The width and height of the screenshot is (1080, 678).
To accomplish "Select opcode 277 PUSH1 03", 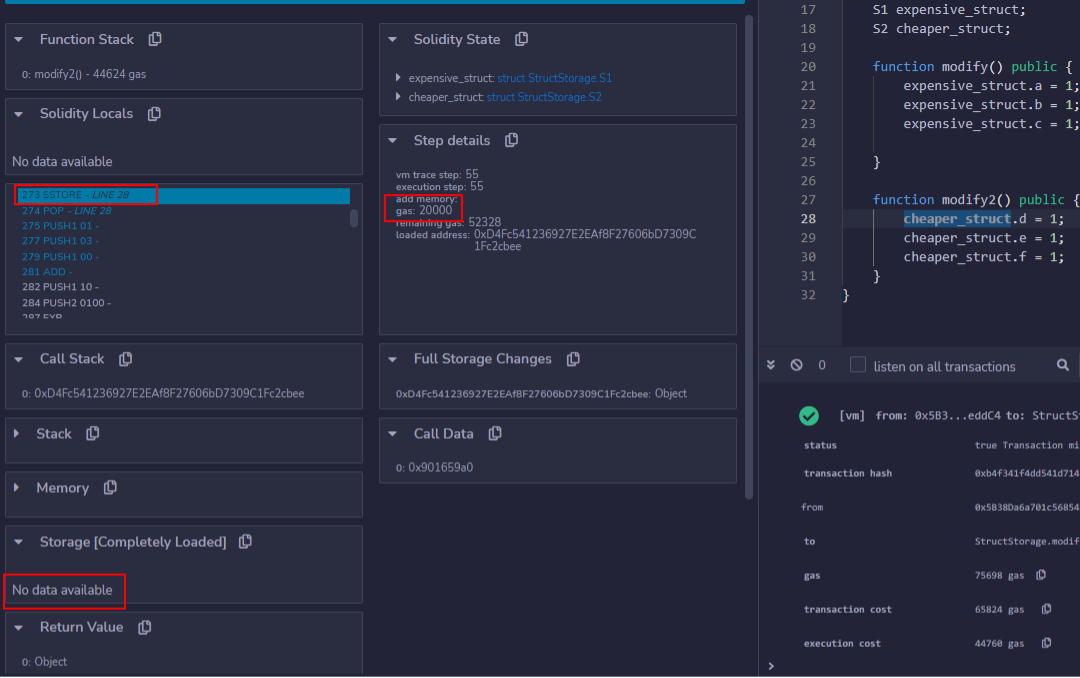I will coord(61,241).
